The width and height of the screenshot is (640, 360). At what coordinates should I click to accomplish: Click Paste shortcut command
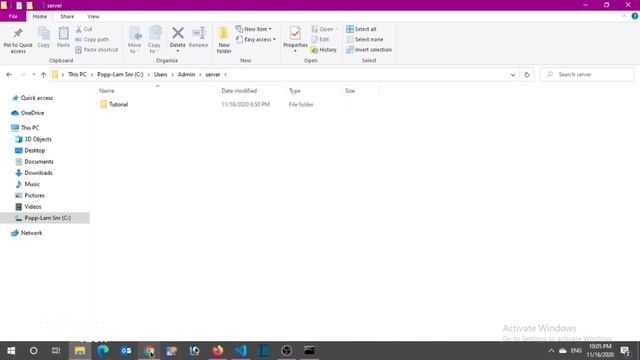[x=97, y=49]
